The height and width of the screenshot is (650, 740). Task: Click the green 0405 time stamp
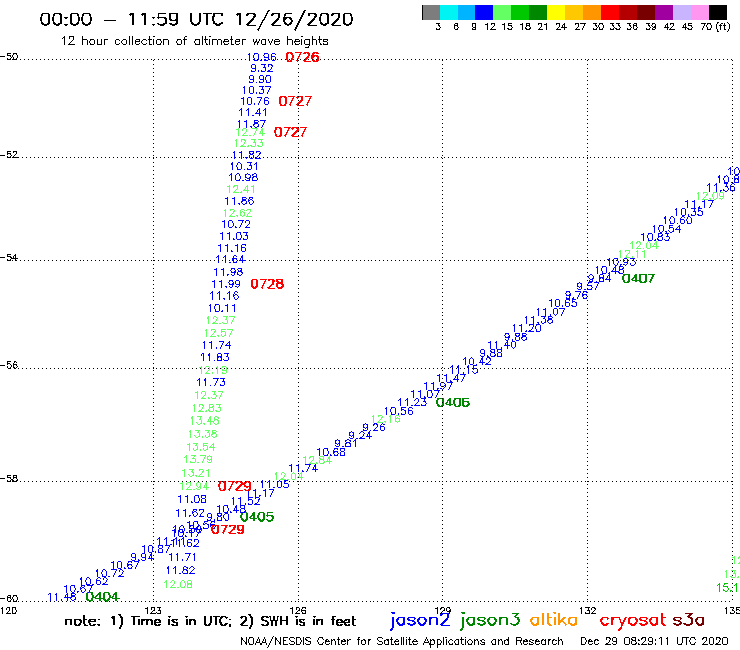[257, 517]
